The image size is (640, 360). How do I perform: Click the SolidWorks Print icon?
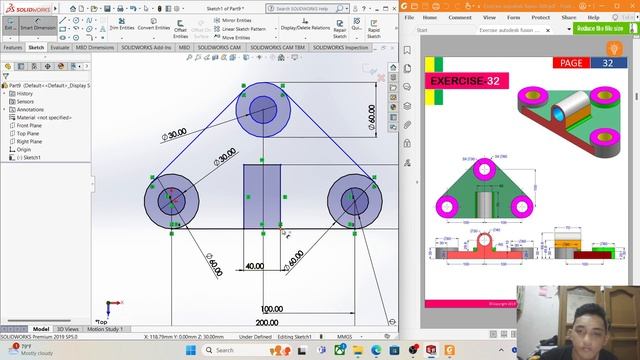120,8
